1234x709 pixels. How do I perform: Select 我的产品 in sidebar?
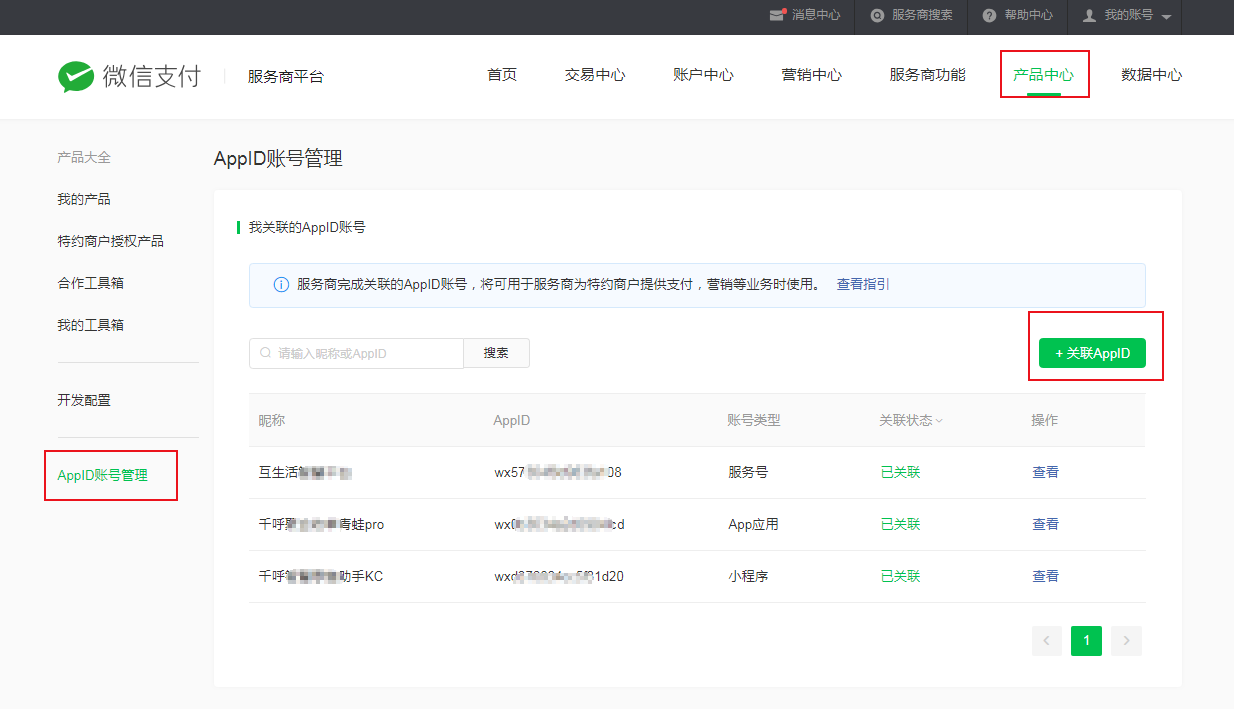pos(84,199)
